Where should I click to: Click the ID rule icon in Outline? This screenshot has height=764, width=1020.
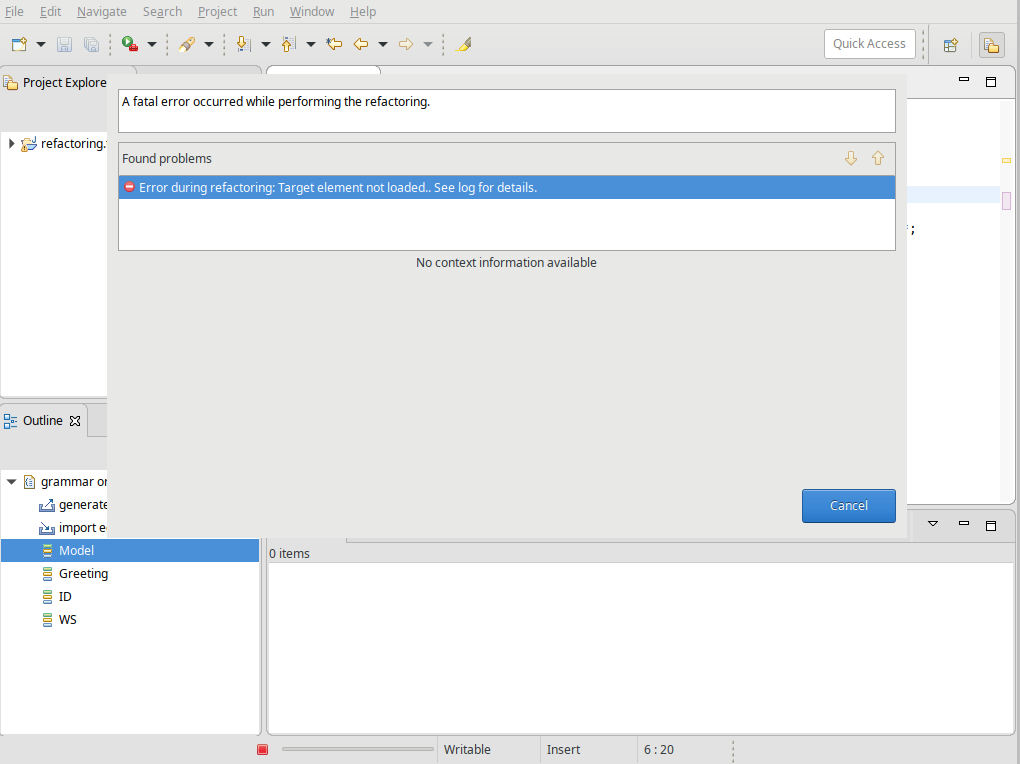[47, 597]
